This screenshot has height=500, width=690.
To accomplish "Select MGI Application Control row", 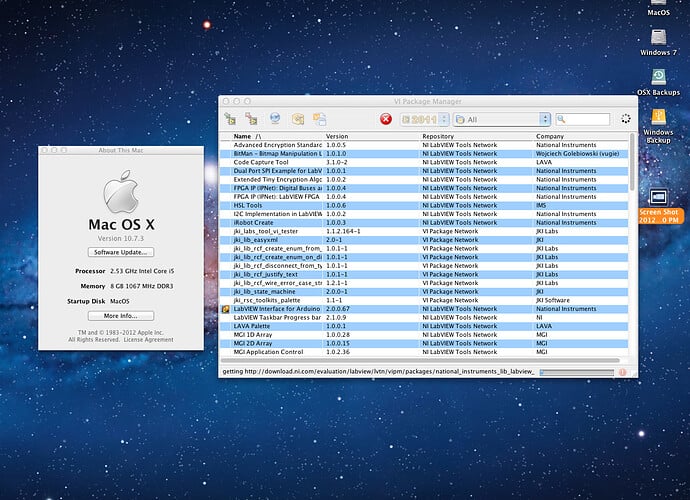I will click(424, 352).
